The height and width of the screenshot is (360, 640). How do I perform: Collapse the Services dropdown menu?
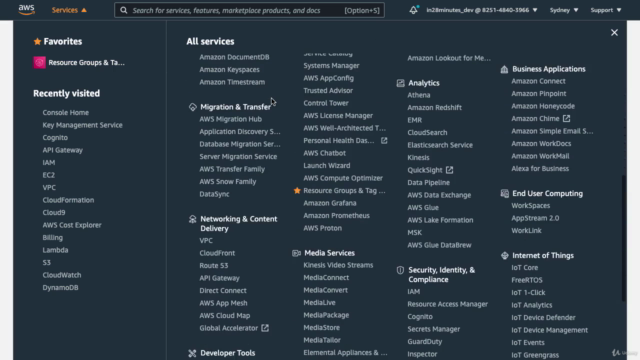coord(69,10)
